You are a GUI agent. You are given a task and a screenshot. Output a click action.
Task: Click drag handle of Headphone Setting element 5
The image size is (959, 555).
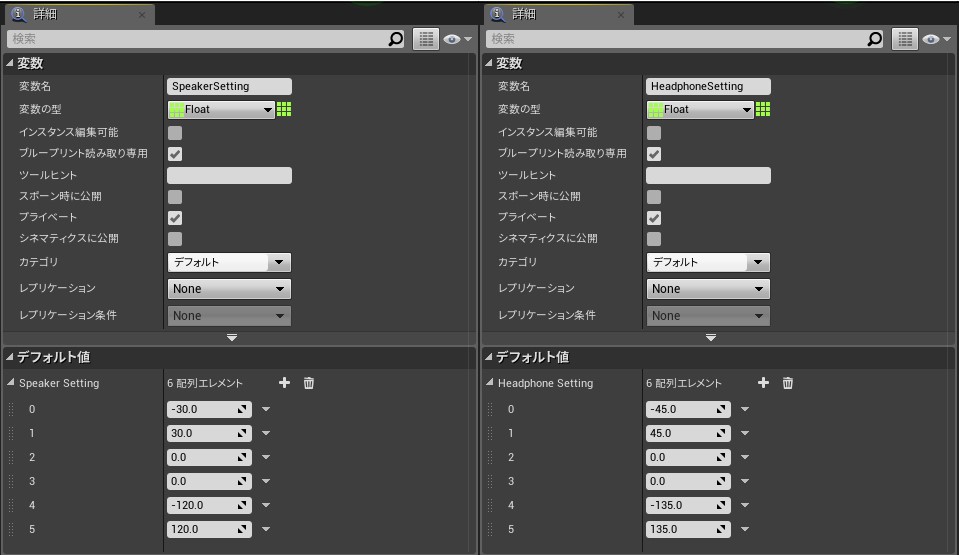pos(490,529)
